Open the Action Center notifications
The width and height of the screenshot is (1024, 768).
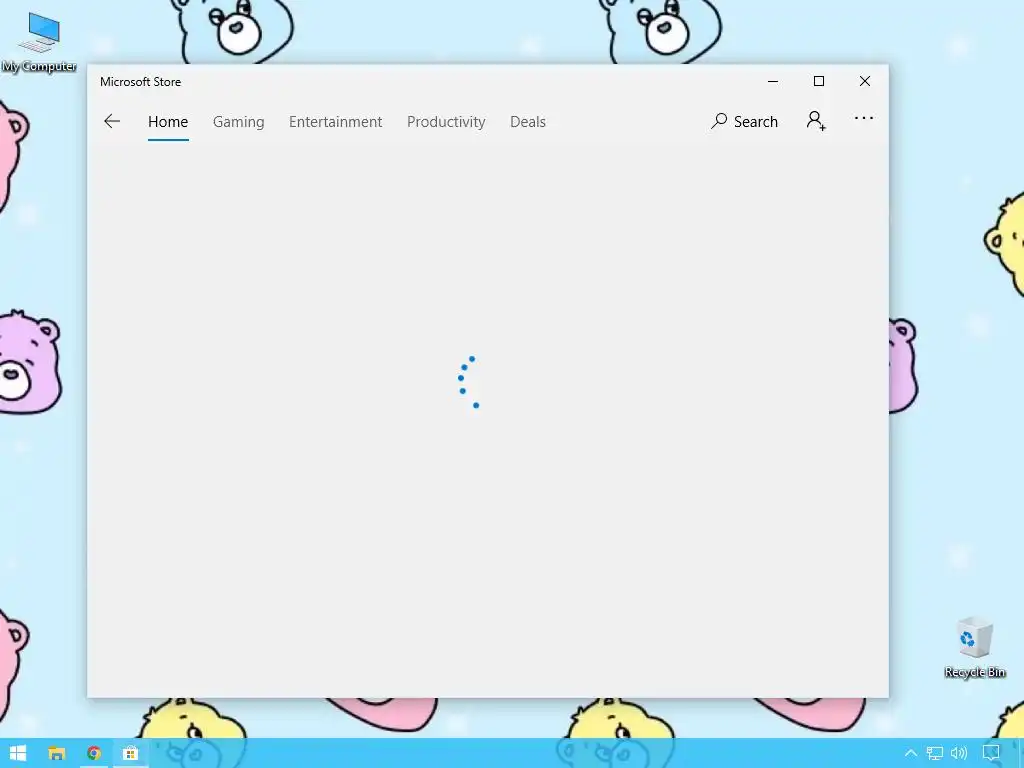991,754
